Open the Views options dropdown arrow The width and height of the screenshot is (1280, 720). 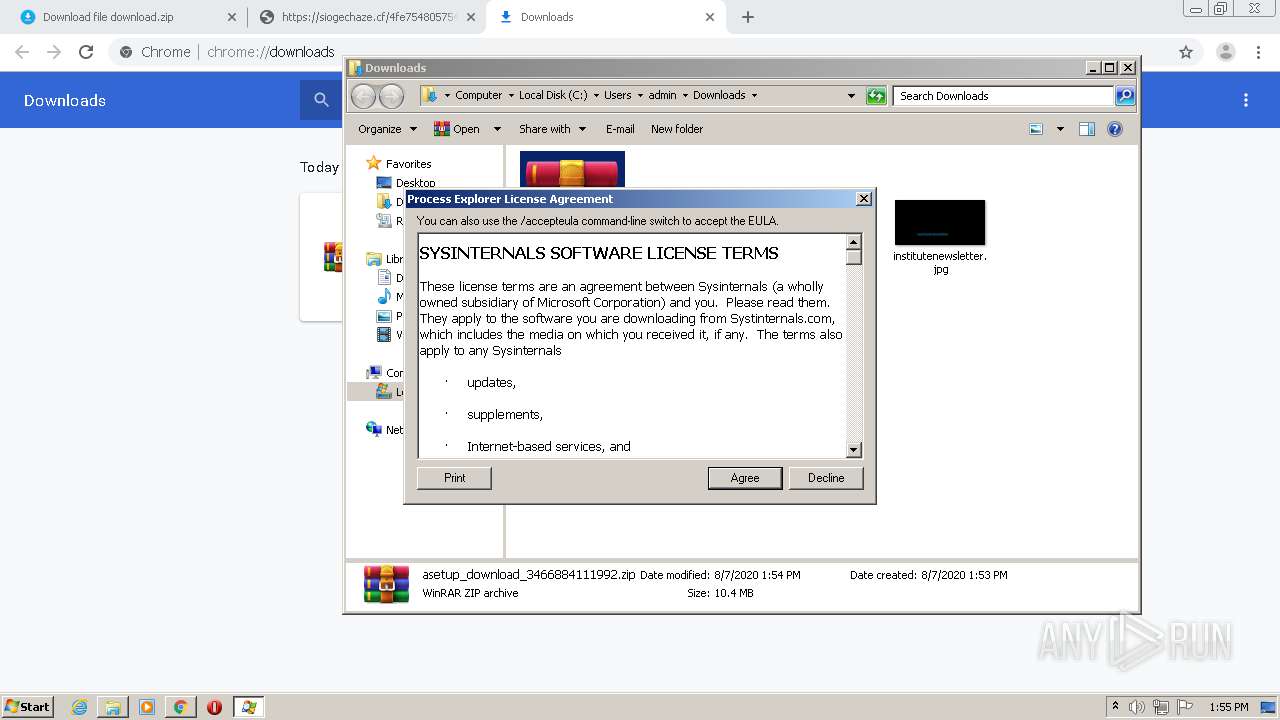1060,129
